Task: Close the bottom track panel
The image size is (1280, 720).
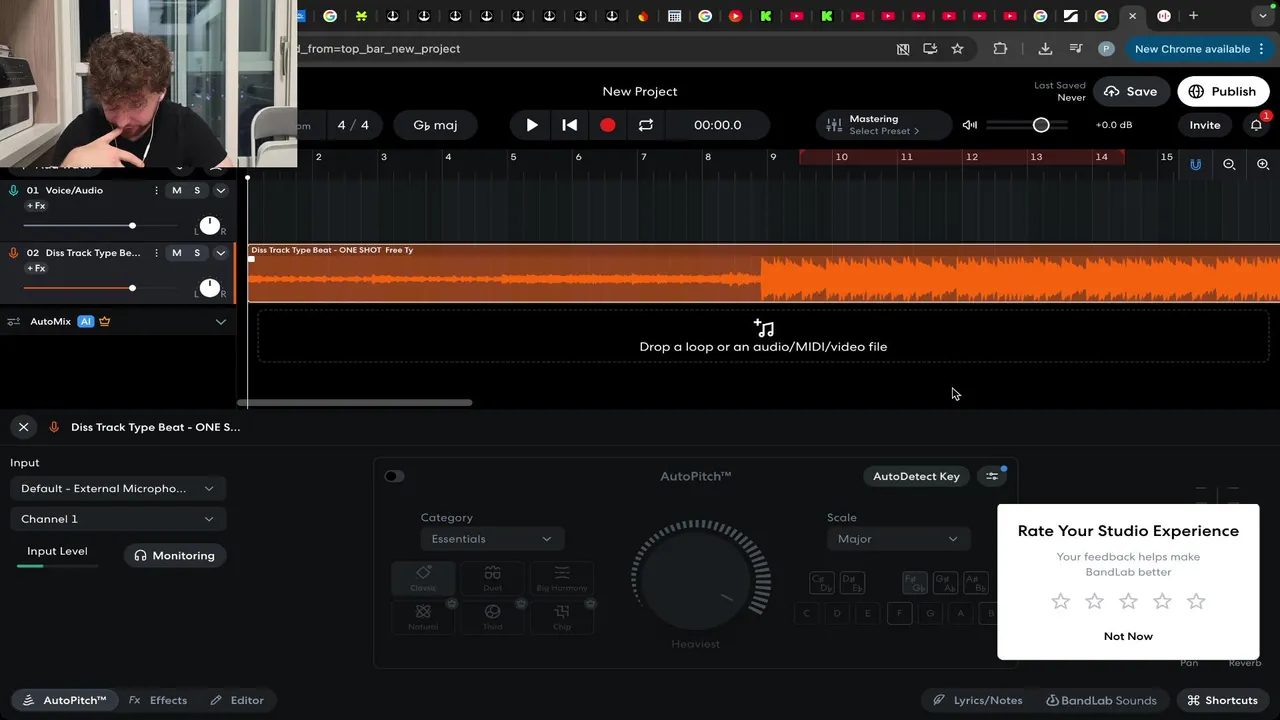Action: point(24,427)
